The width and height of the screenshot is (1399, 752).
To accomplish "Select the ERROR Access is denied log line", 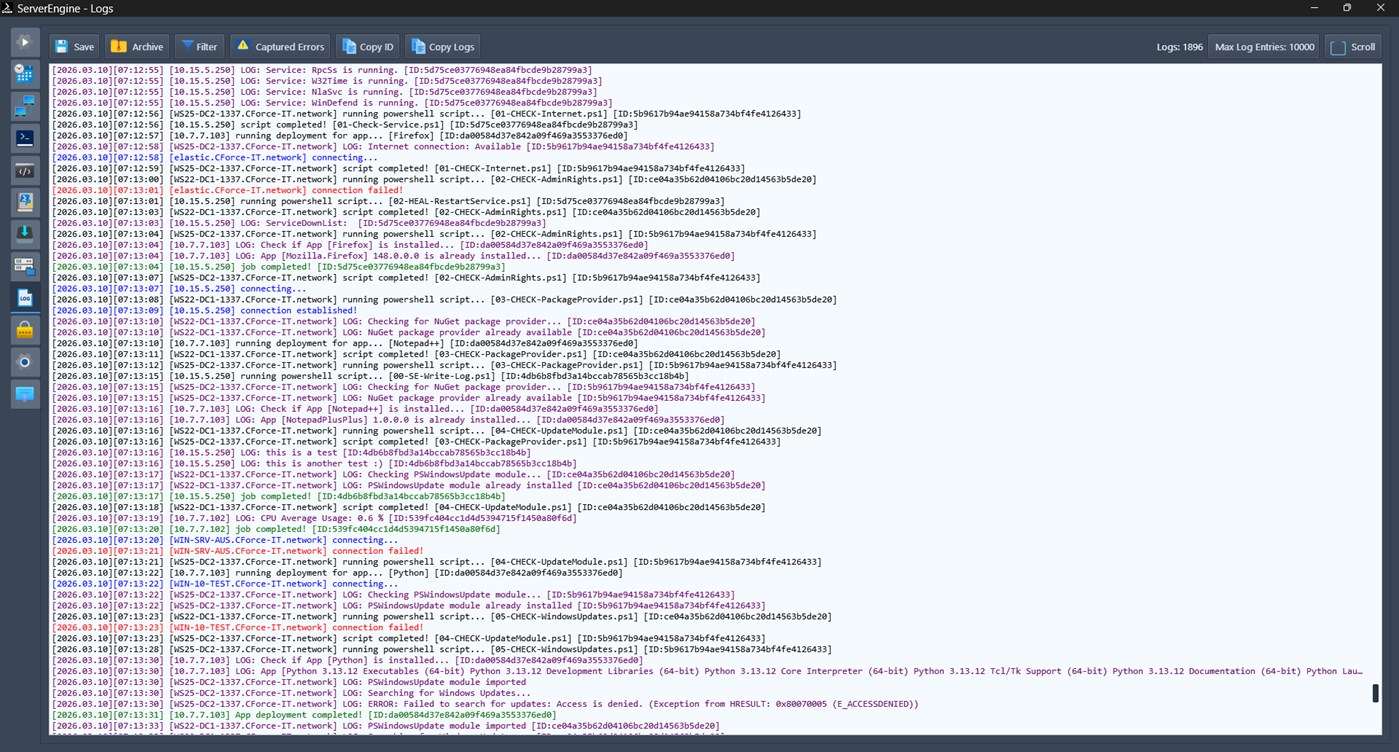I will pos(485,704).
